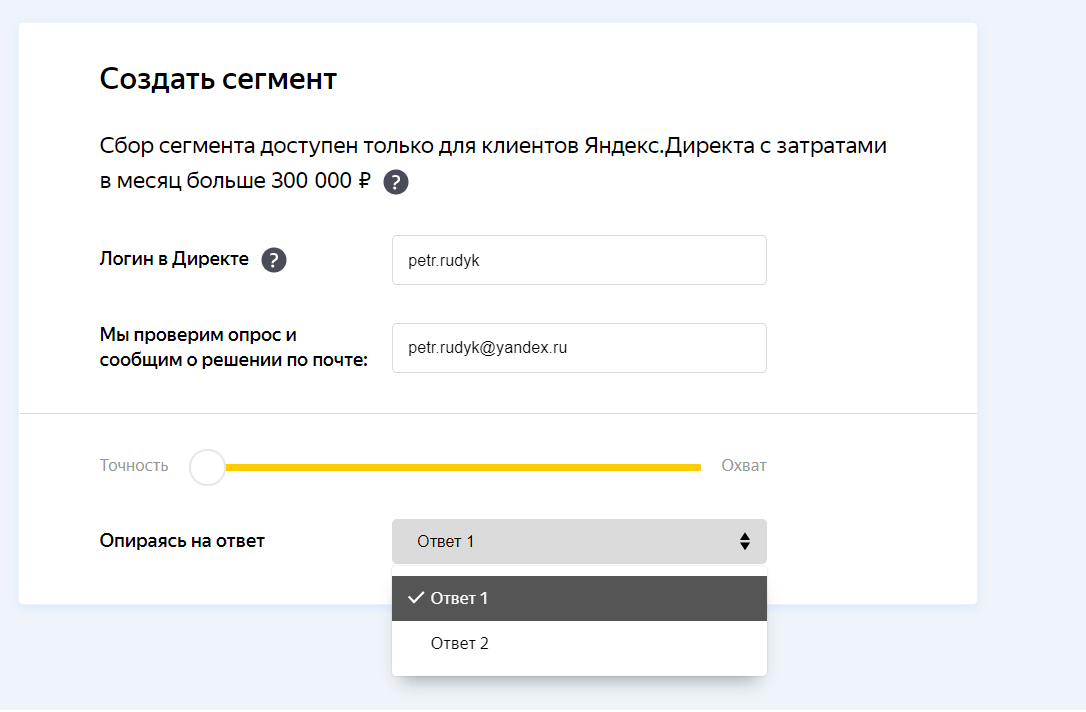Viewport: 1086px width, 712px height.
Task: Click the Охват label right of slider
Action: tap(743, 466)
